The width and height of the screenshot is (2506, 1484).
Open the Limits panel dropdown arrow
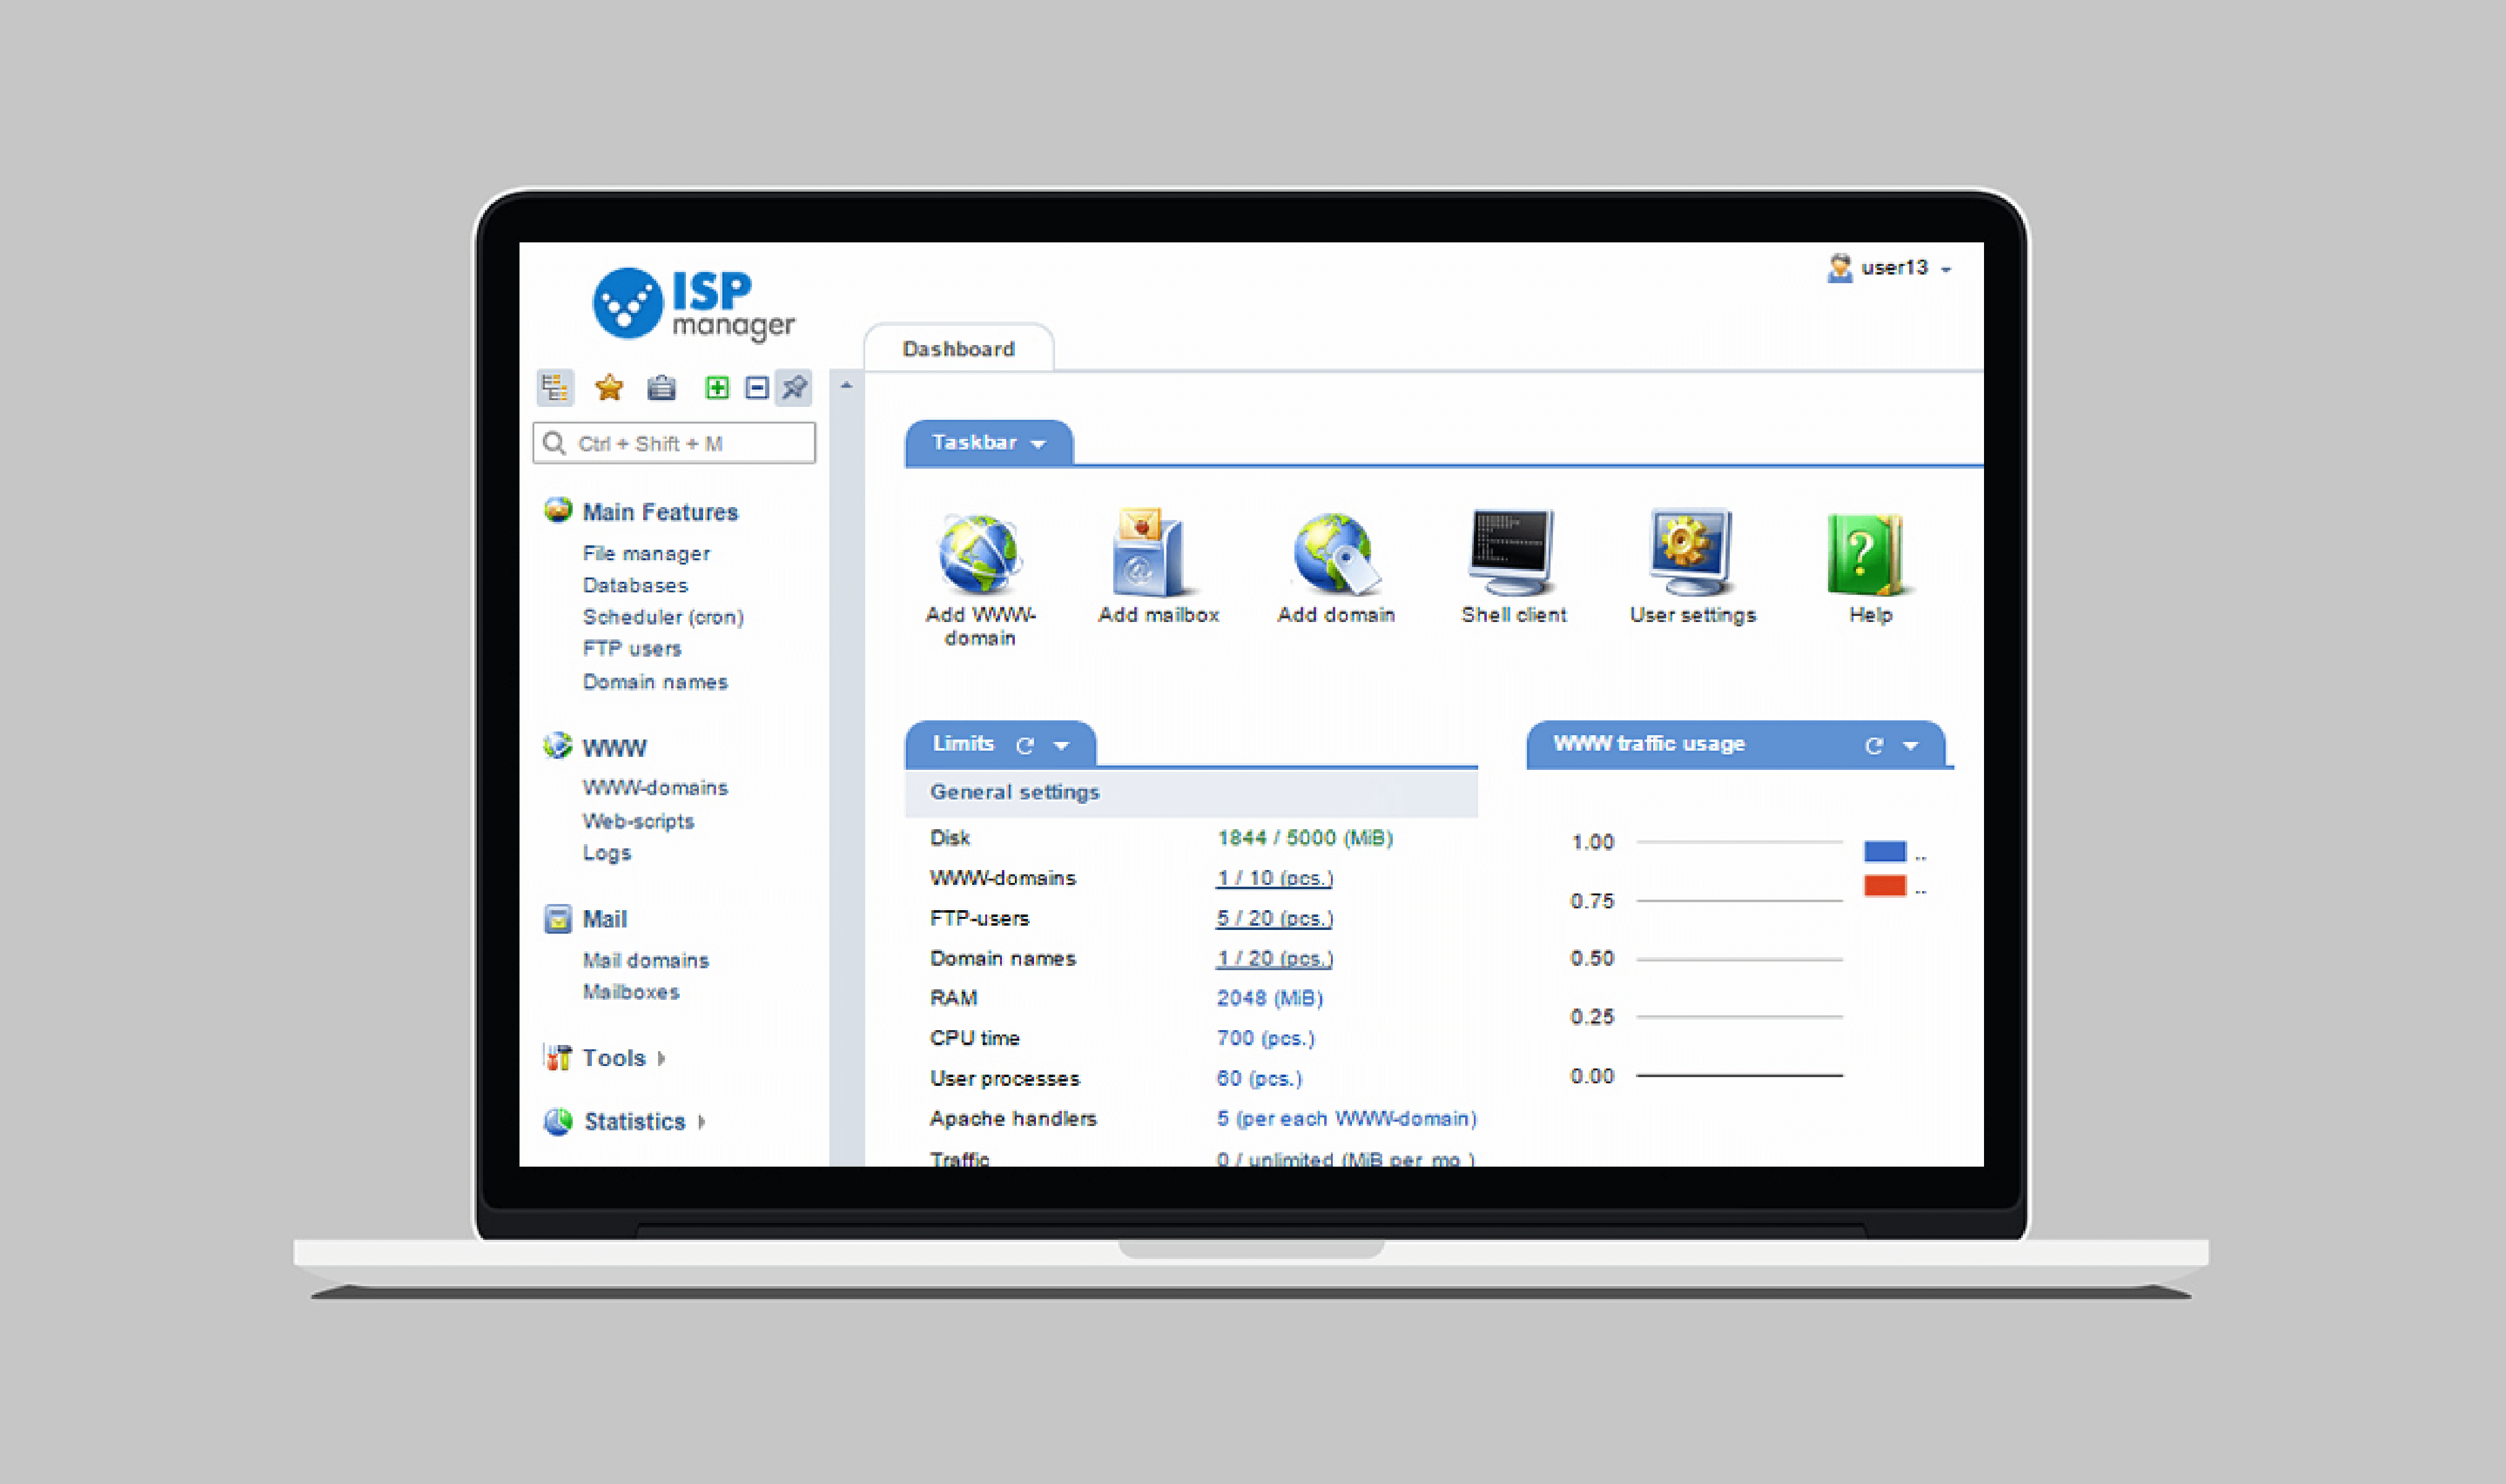pos(1061,746)
